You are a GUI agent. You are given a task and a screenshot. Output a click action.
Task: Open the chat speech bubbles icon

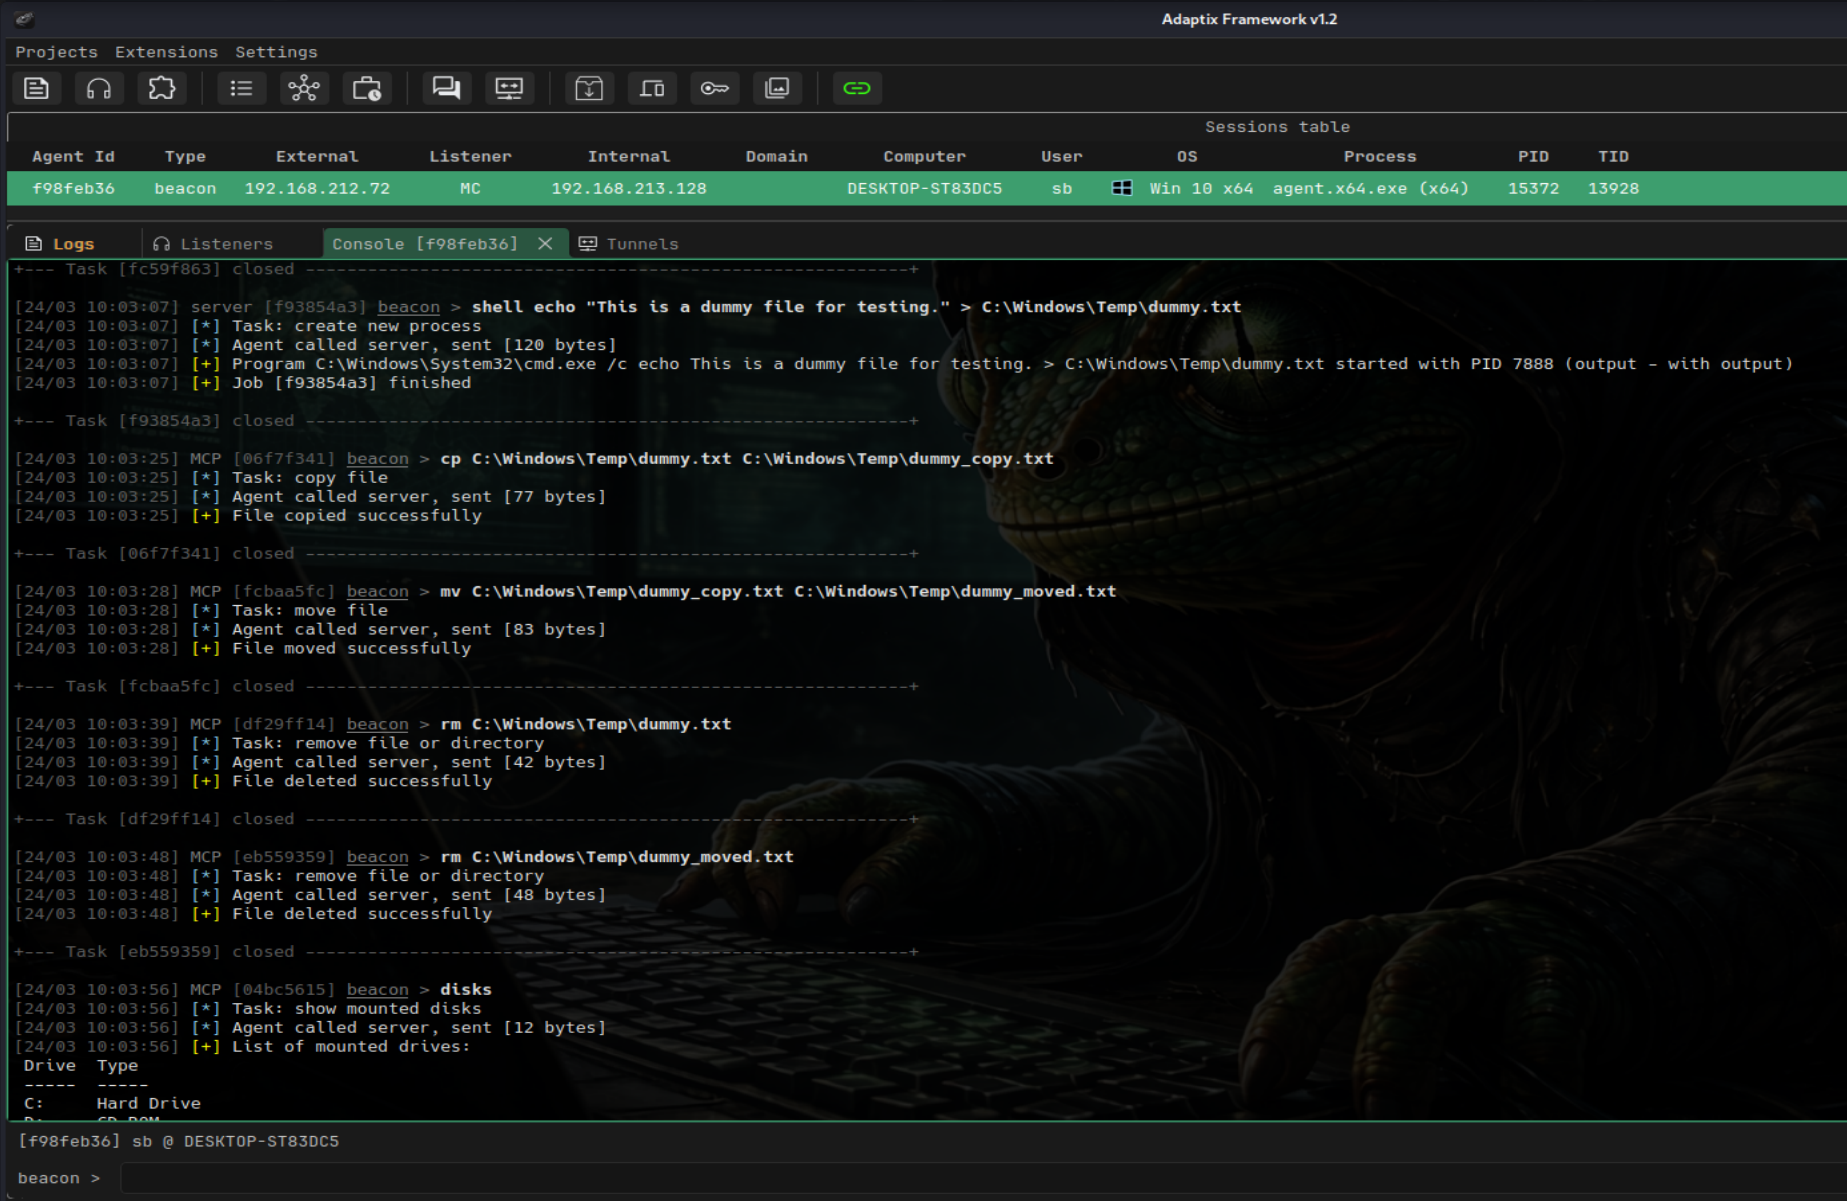point(446,88)
